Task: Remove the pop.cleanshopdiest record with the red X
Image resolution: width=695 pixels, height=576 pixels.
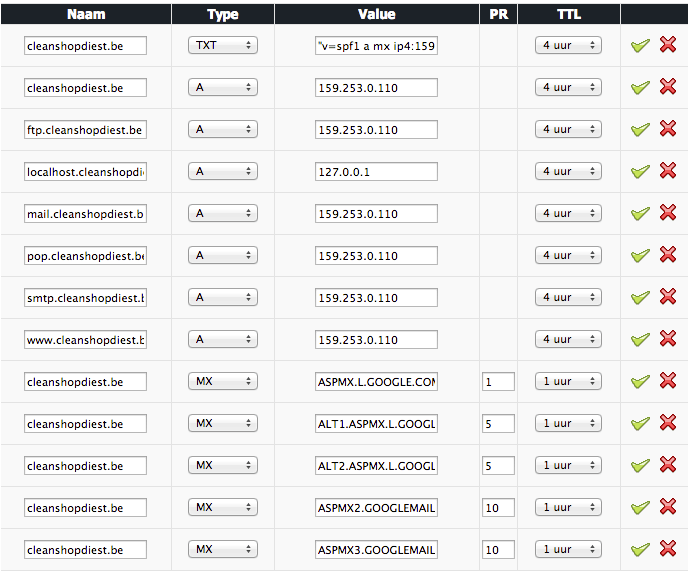Action: 668,254
